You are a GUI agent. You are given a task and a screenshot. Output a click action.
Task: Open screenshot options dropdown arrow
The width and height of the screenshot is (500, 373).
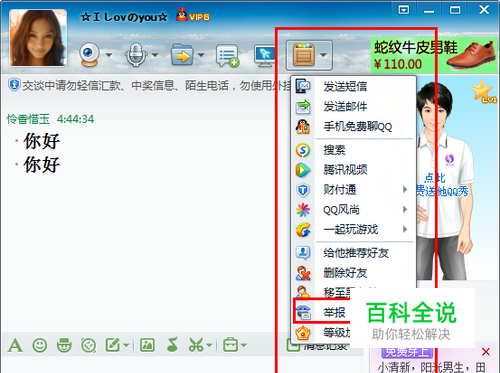209,345
